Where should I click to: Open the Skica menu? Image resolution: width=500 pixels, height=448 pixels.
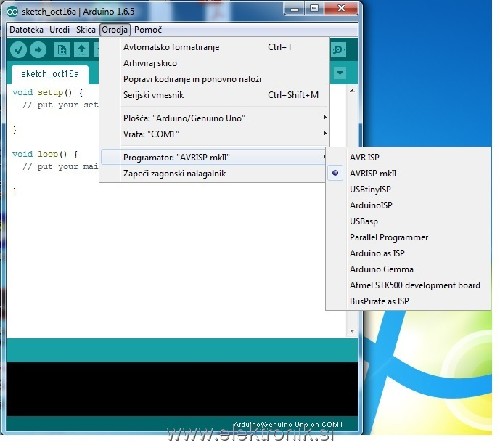click(x=86, y=30)
